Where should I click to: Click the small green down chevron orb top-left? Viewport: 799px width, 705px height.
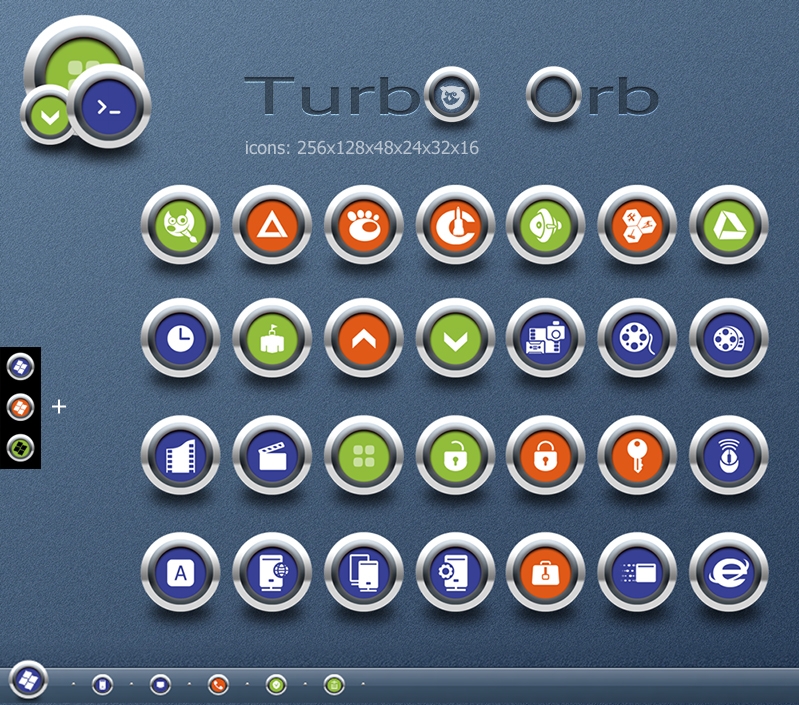[x=49, y=116]
